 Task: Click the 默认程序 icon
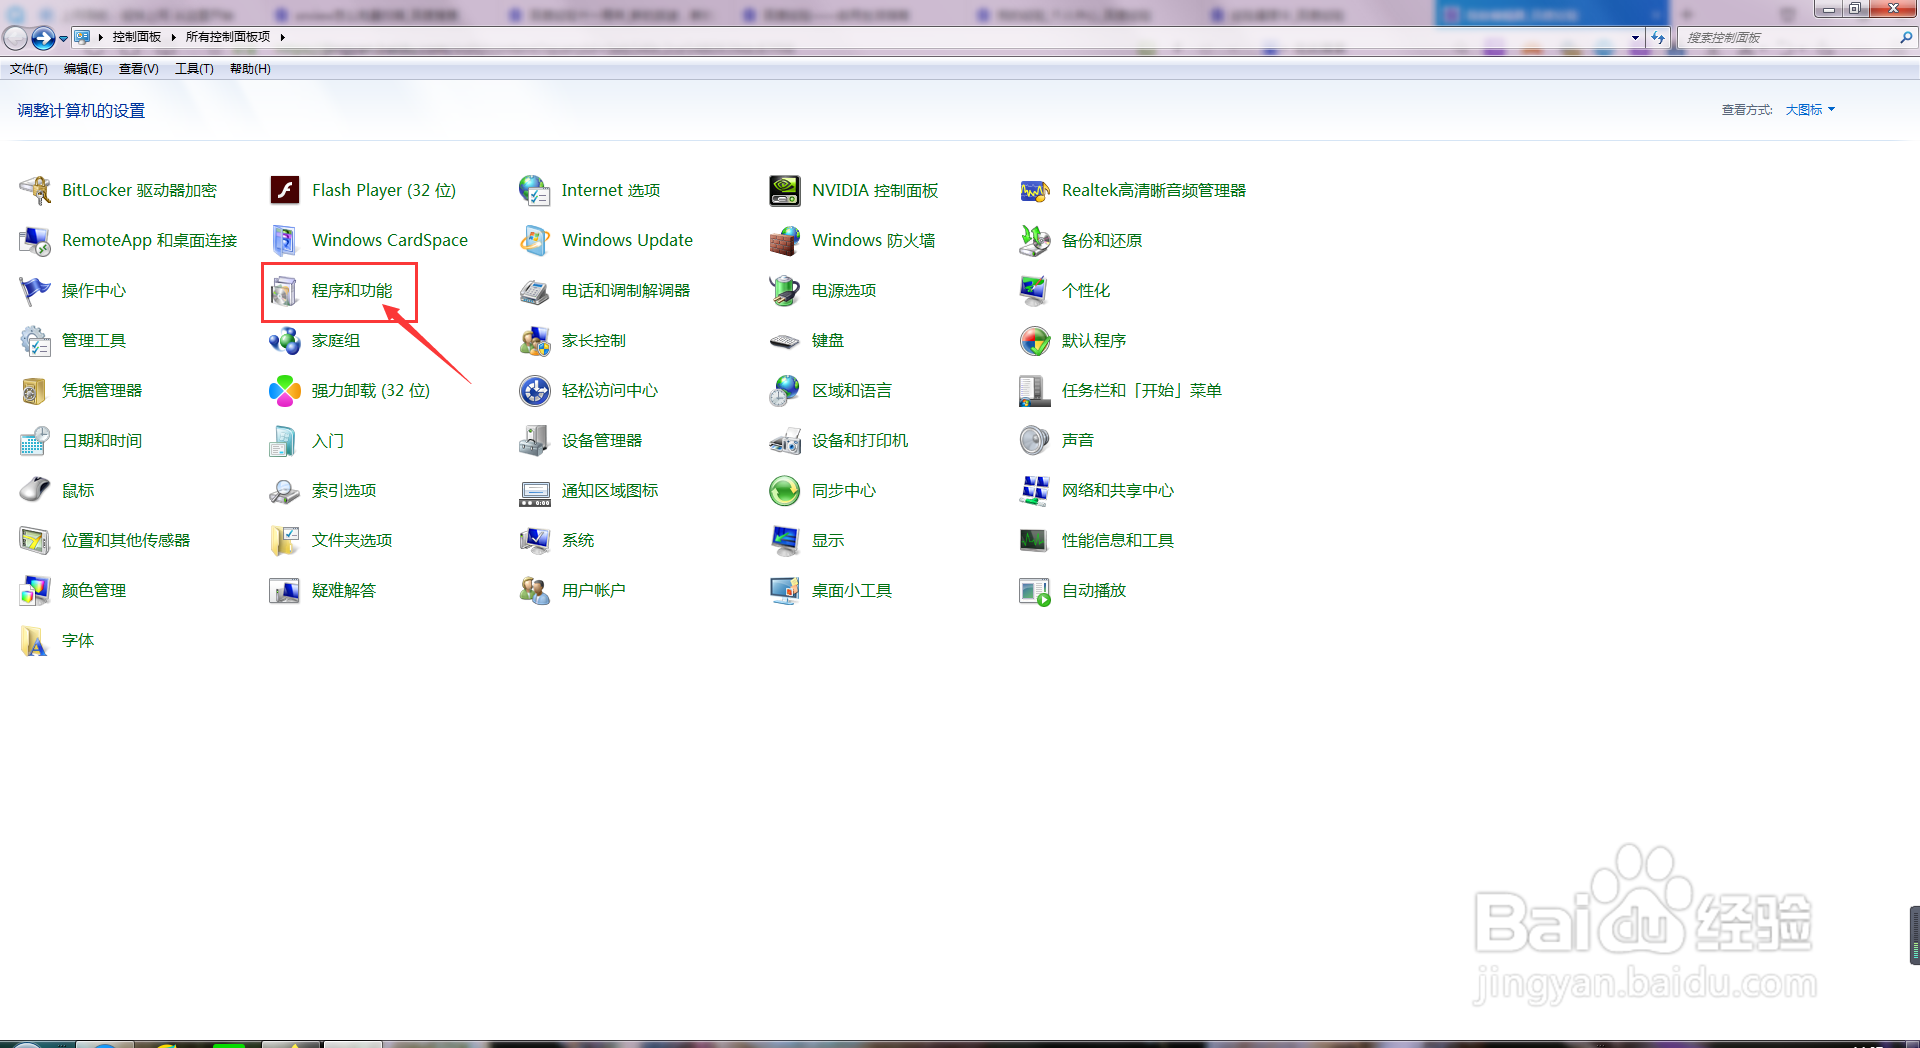click(x=1035, y=340)
